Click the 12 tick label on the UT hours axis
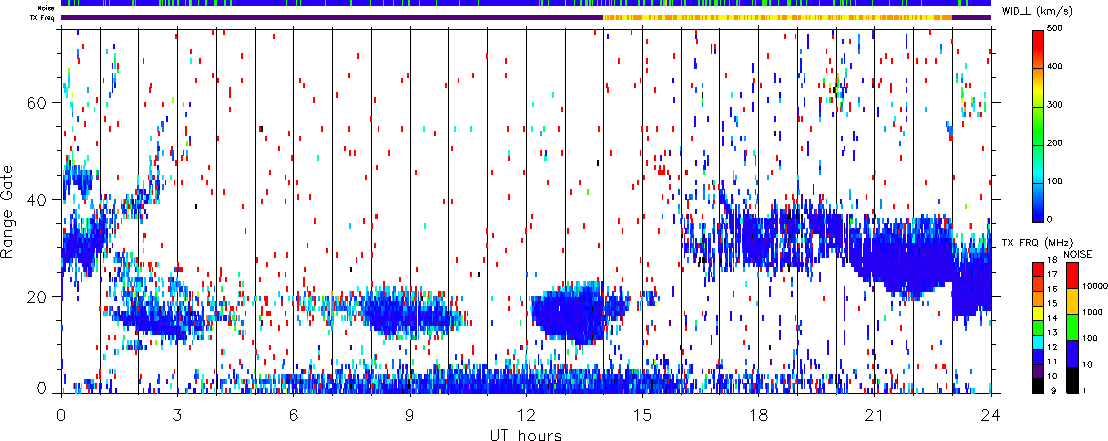The image size is (1108, 441). (x=526, y=414)
